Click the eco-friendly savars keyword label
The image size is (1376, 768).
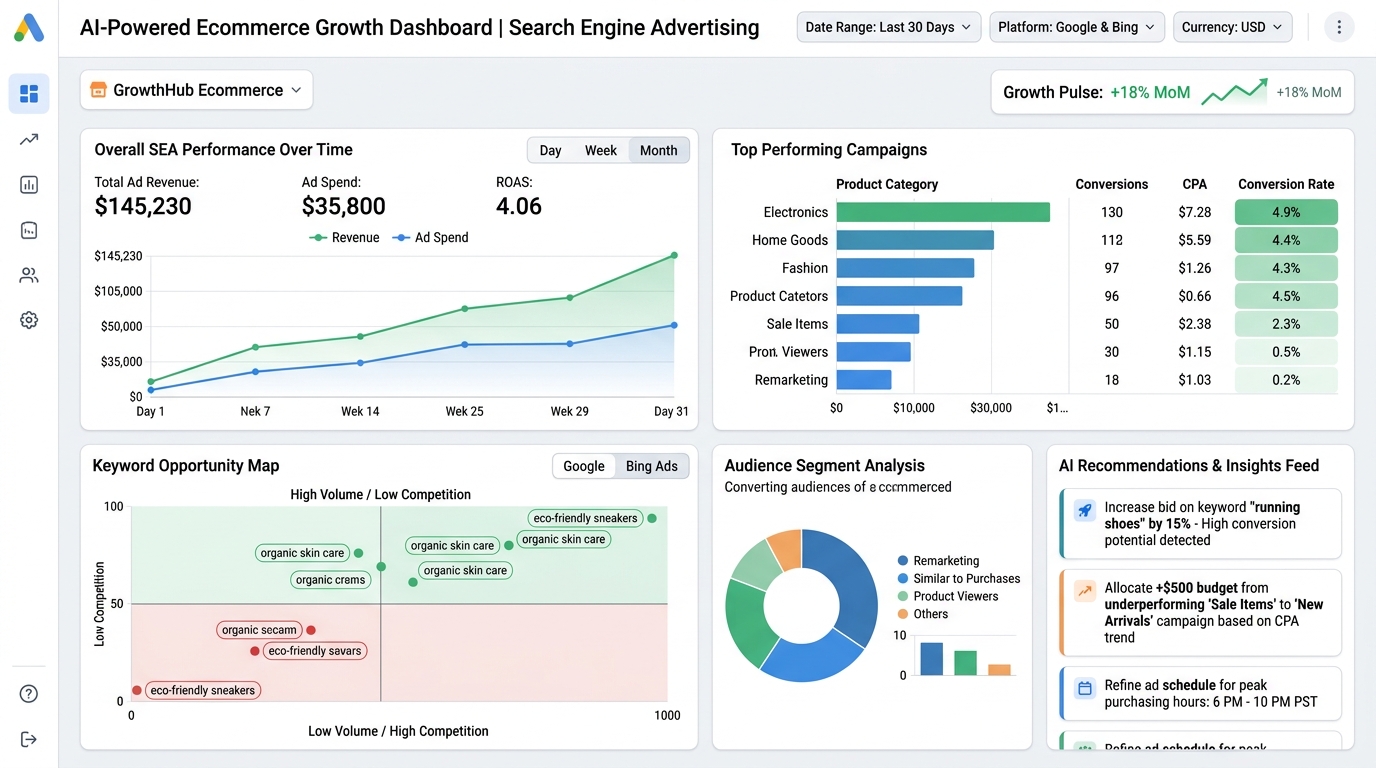click(315, 651)
